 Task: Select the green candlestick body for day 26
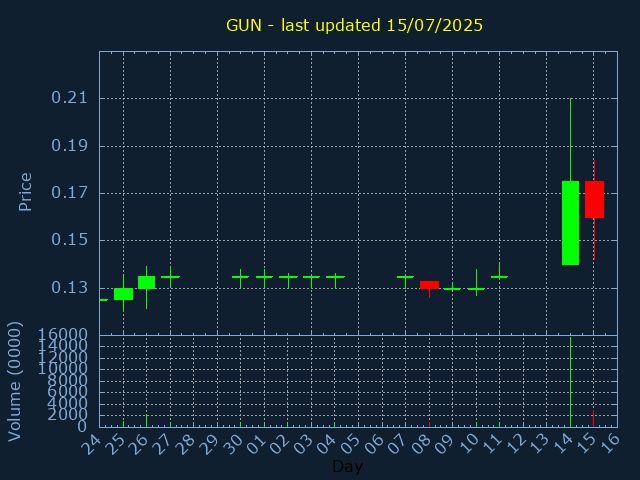coord(147,282)
